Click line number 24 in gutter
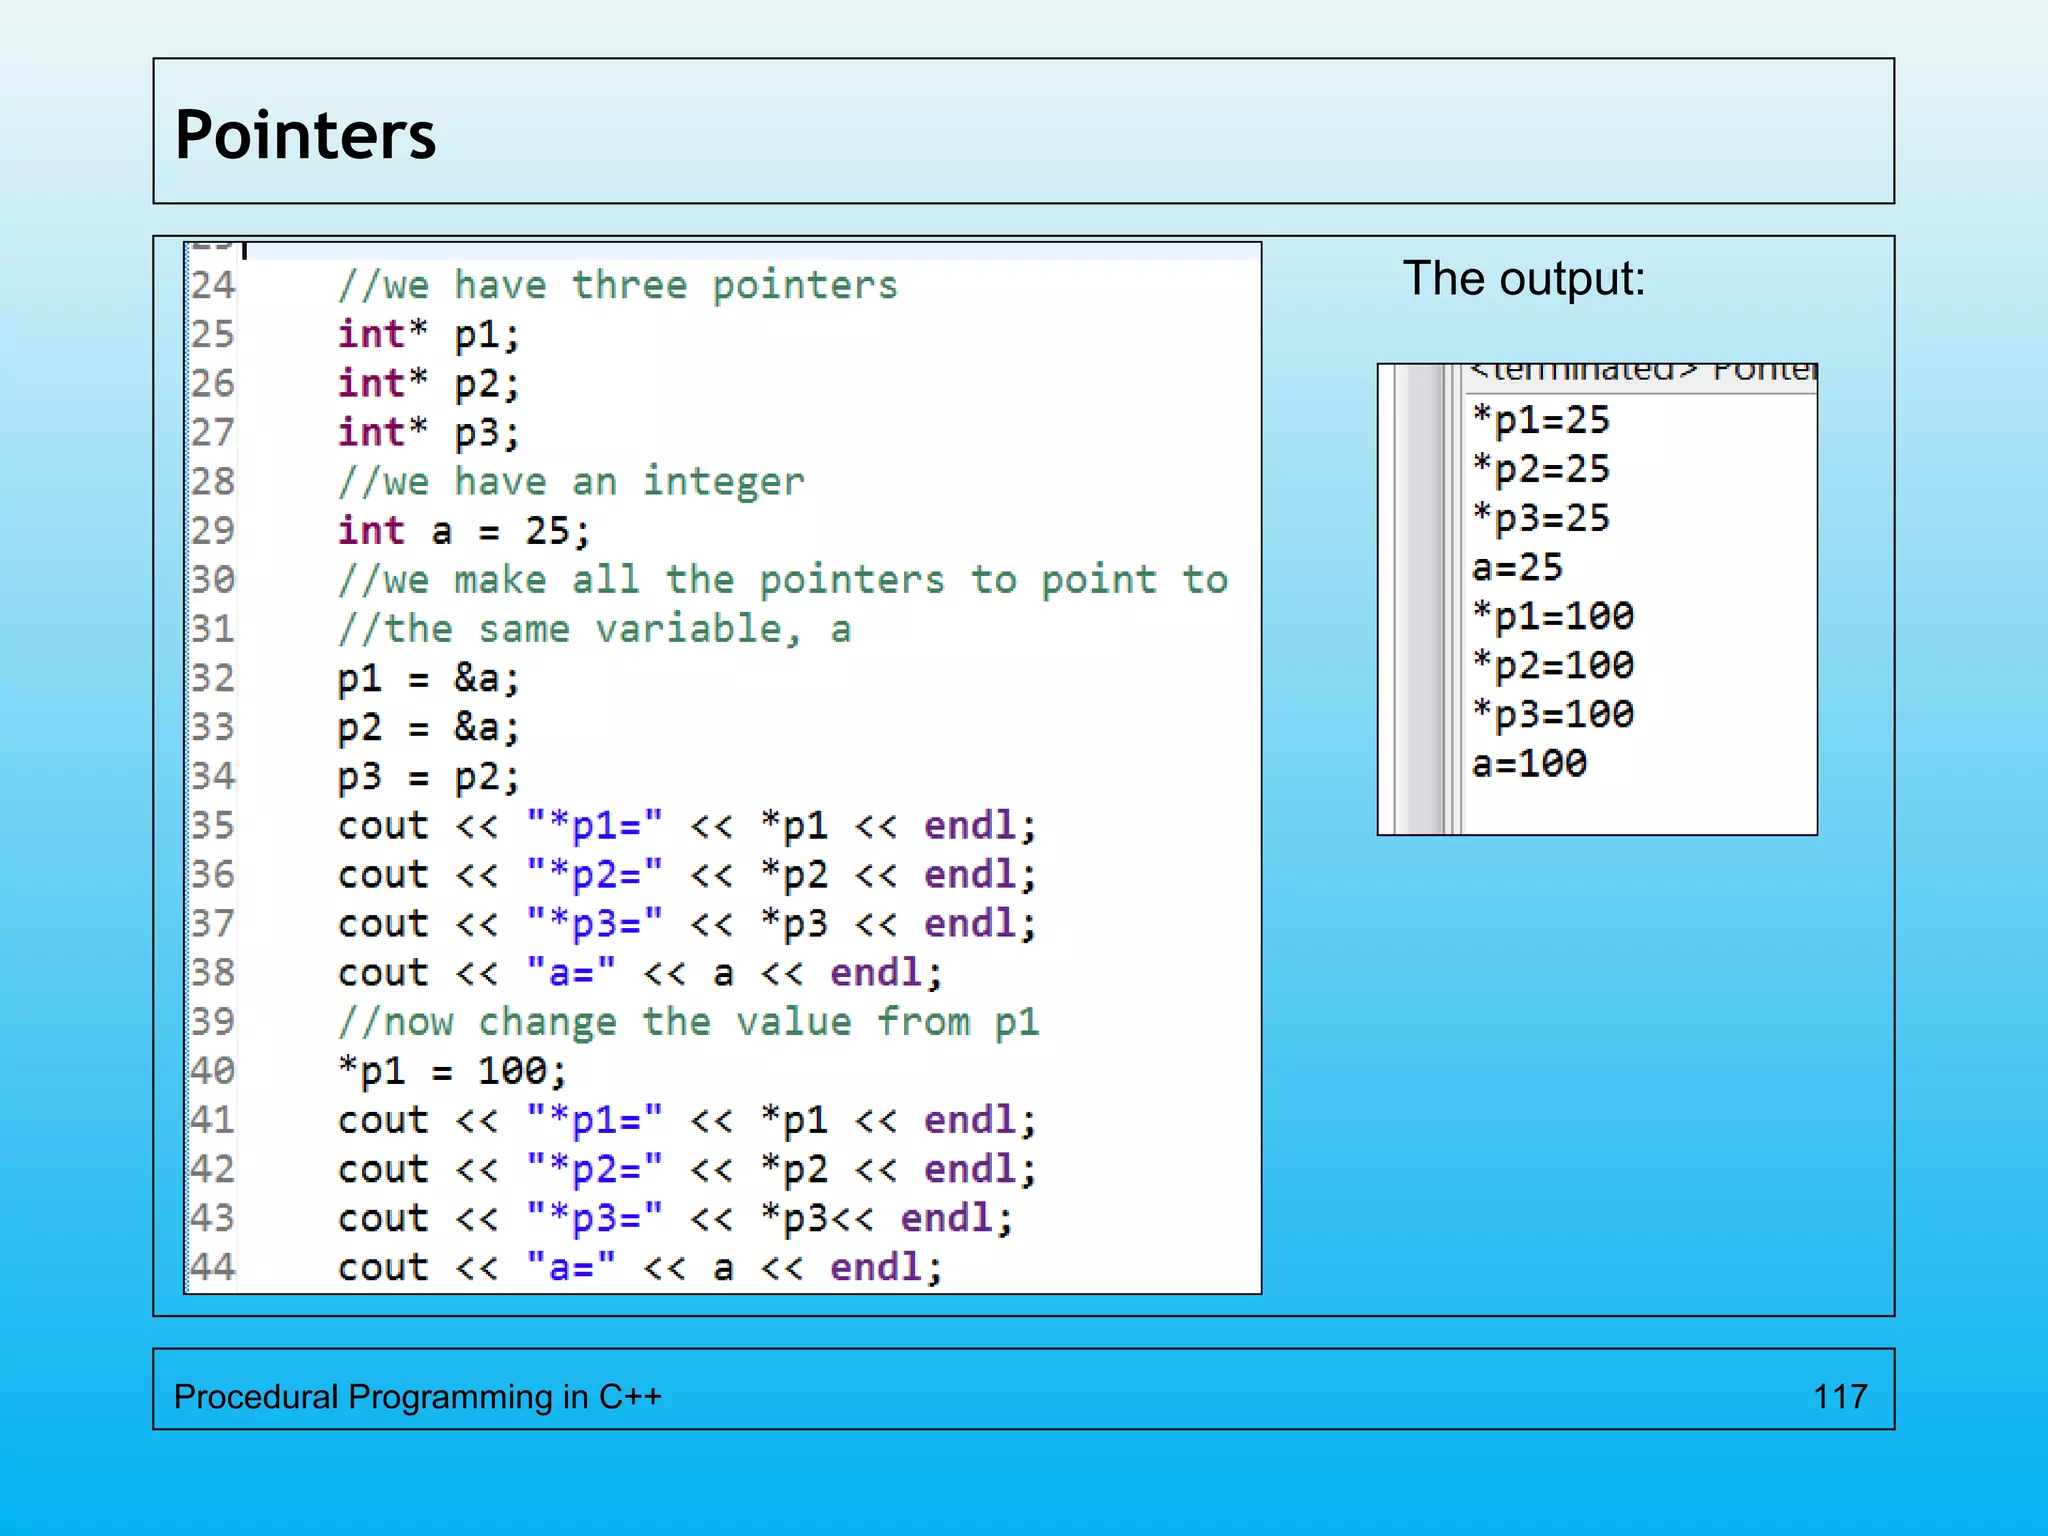 [x=213, y=285]
